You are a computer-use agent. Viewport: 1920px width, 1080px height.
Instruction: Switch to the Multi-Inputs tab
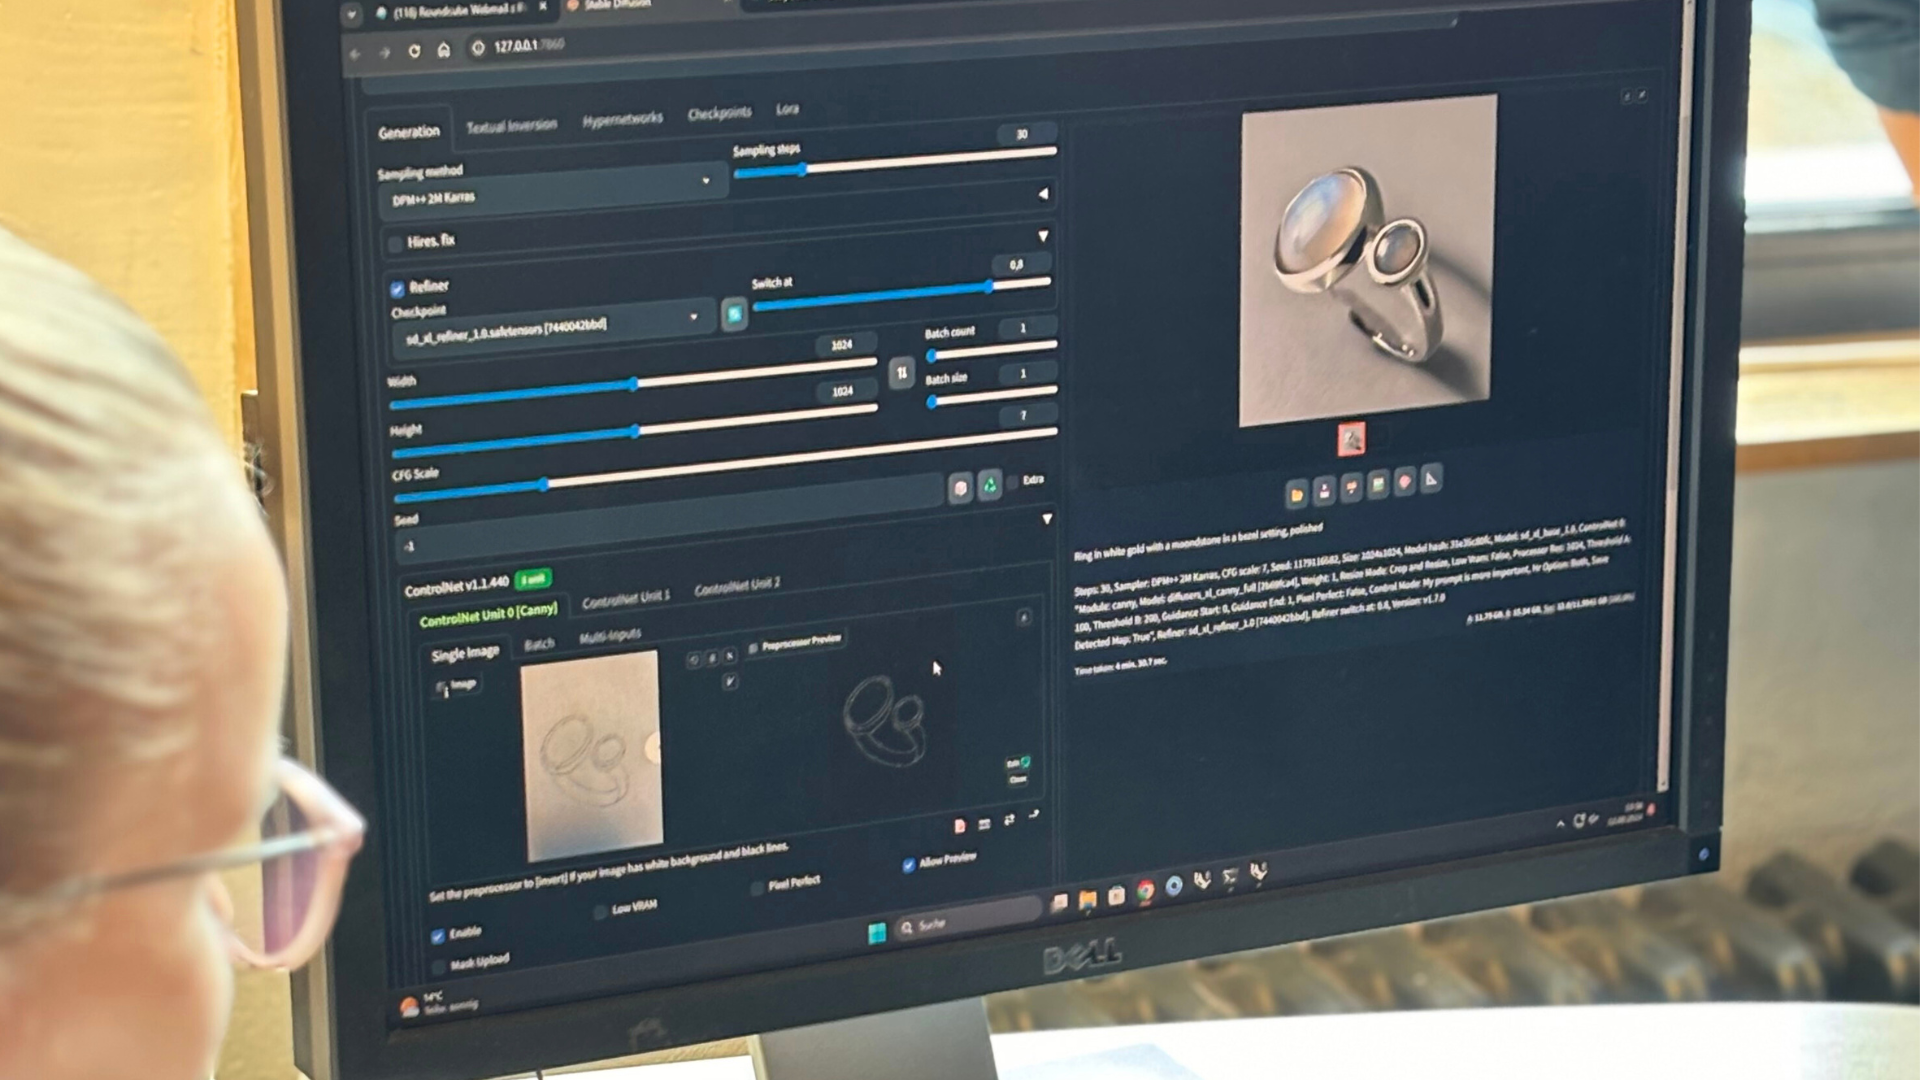point(610,636)
